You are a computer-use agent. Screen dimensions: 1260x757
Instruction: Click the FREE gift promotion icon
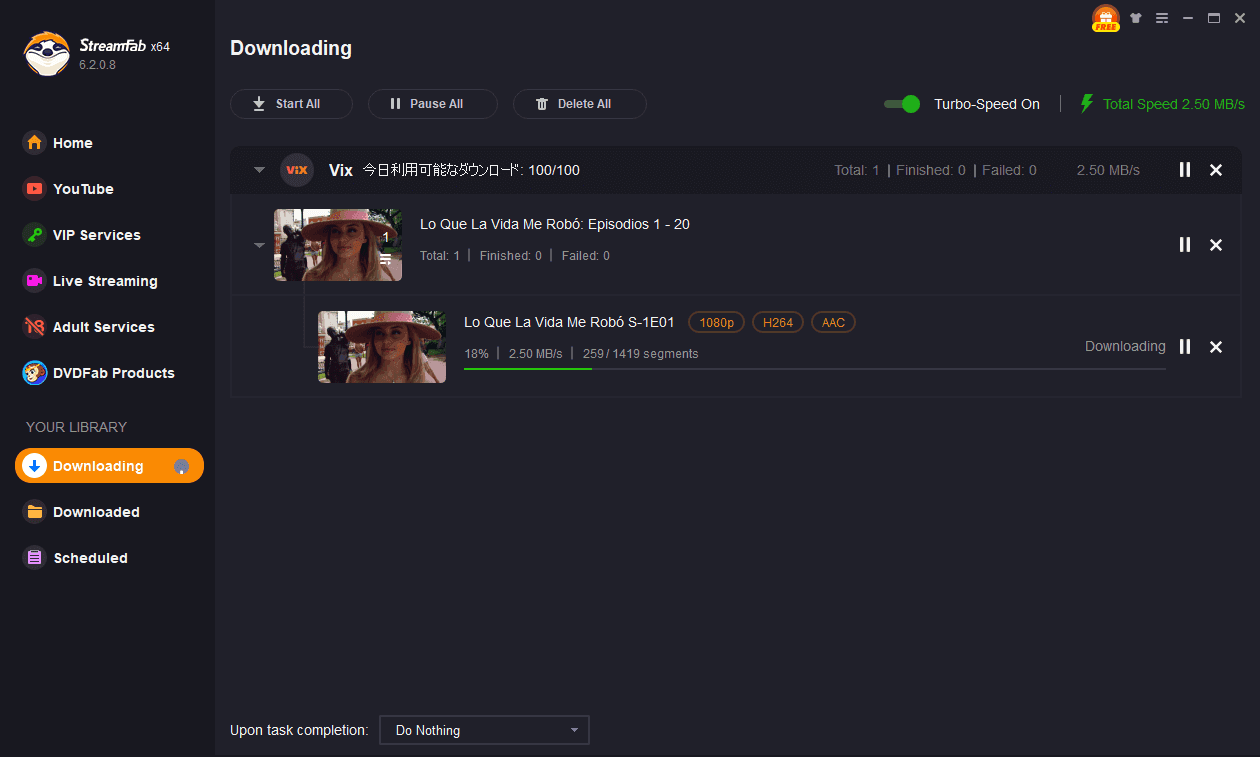pos(1106,19)
